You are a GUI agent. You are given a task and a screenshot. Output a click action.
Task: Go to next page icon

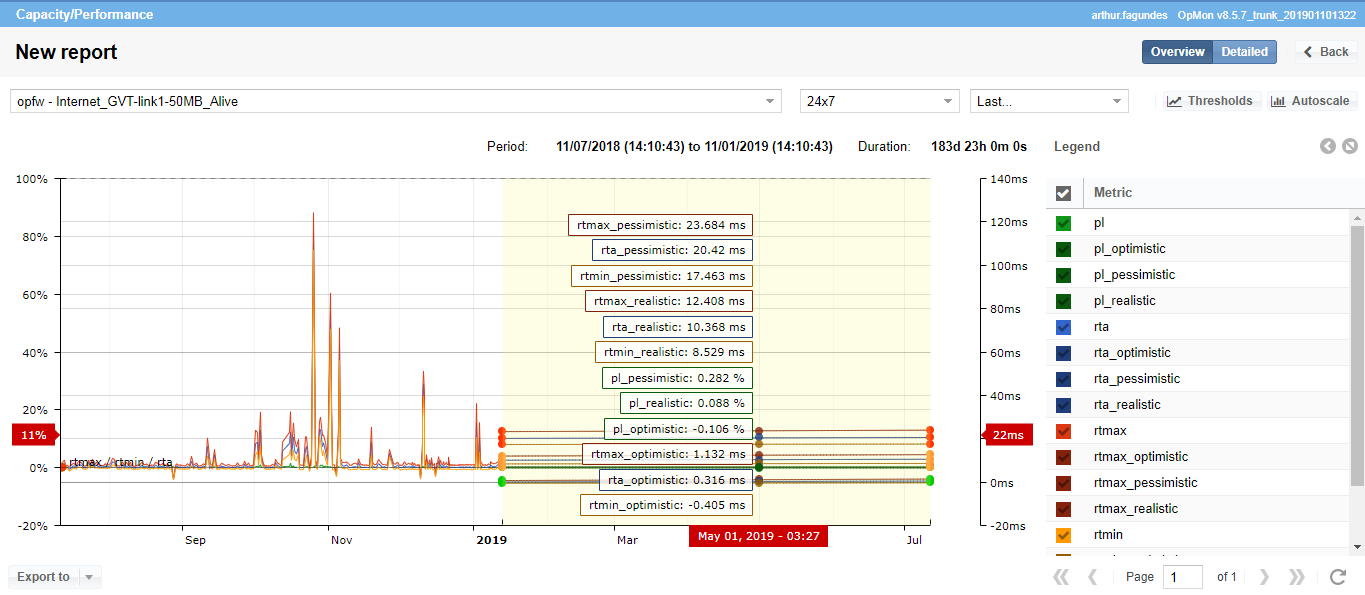coord(1264,577)
